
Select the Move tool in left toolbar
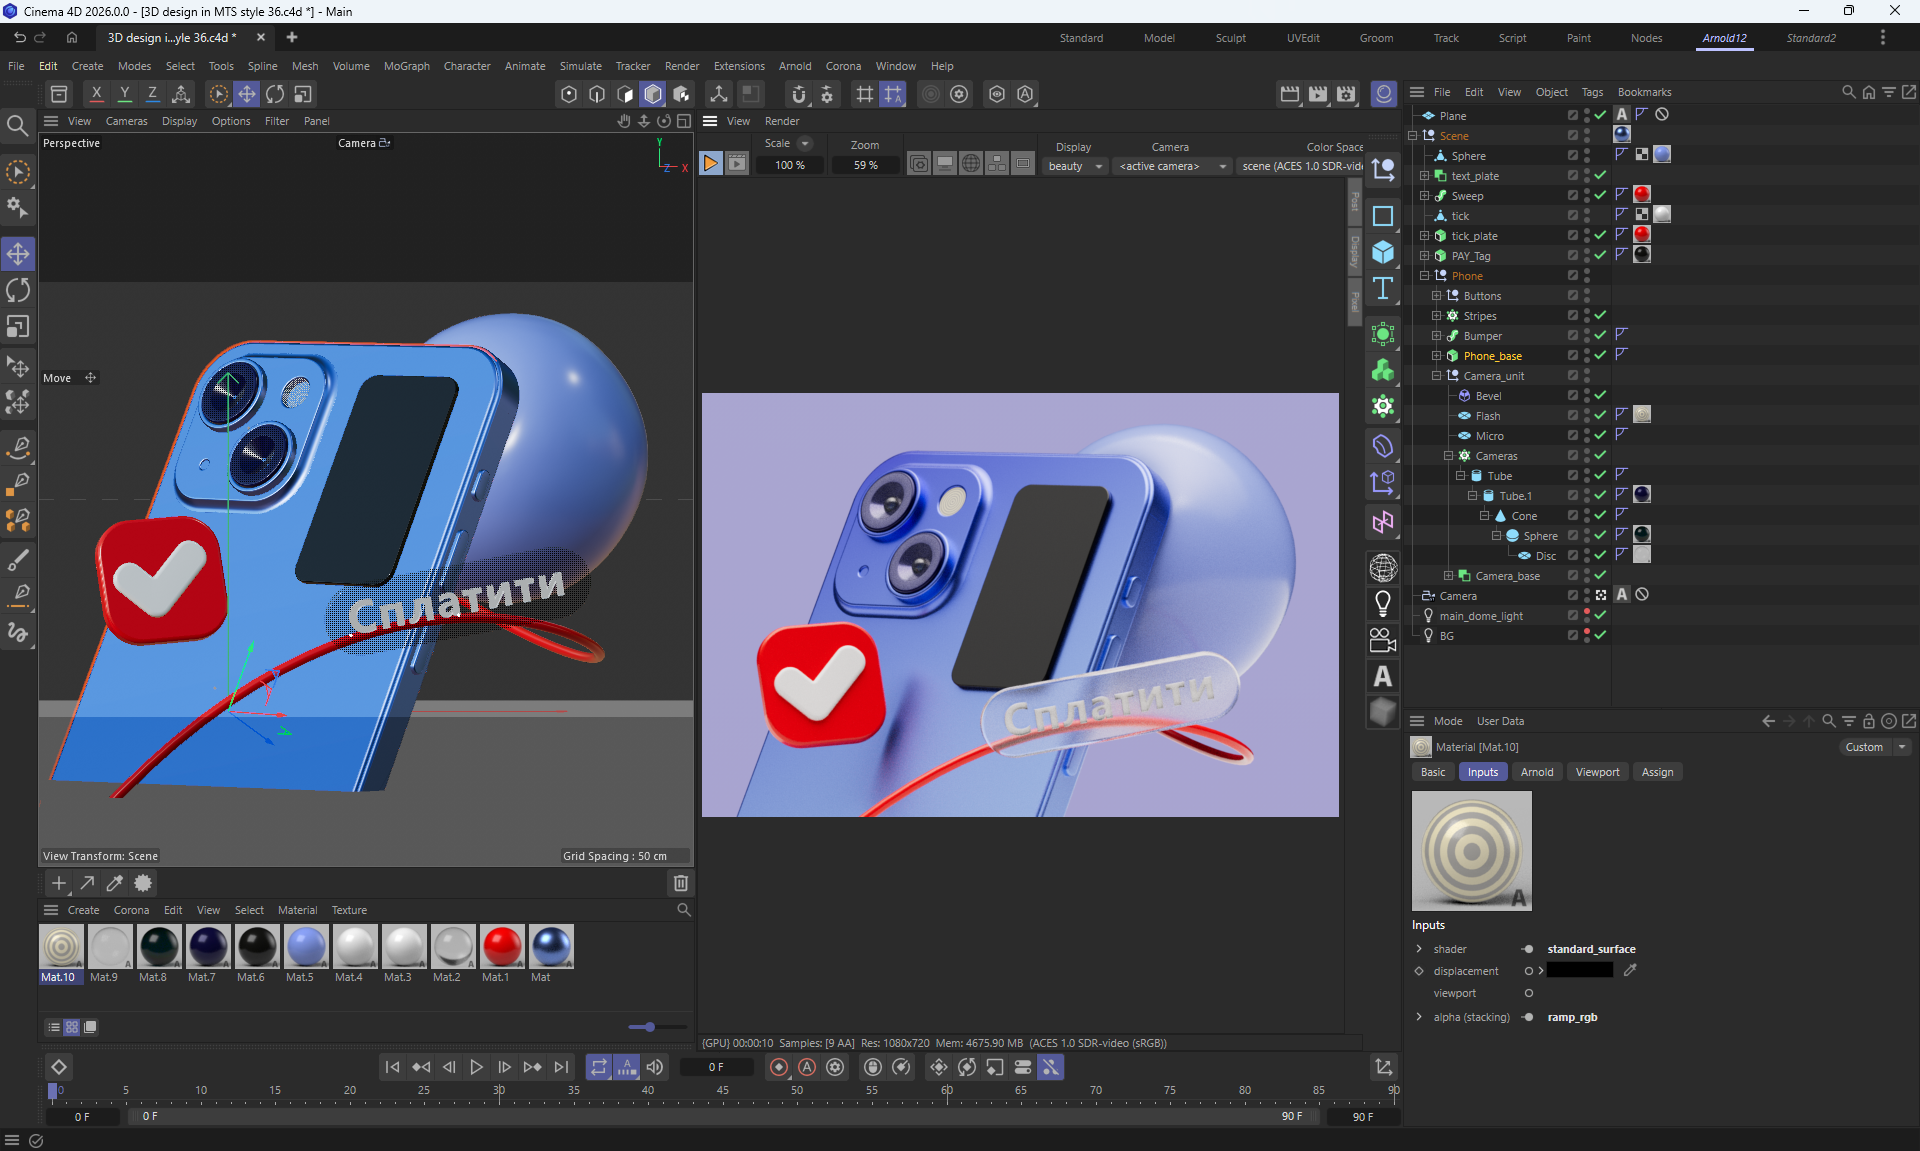[18, 254]
